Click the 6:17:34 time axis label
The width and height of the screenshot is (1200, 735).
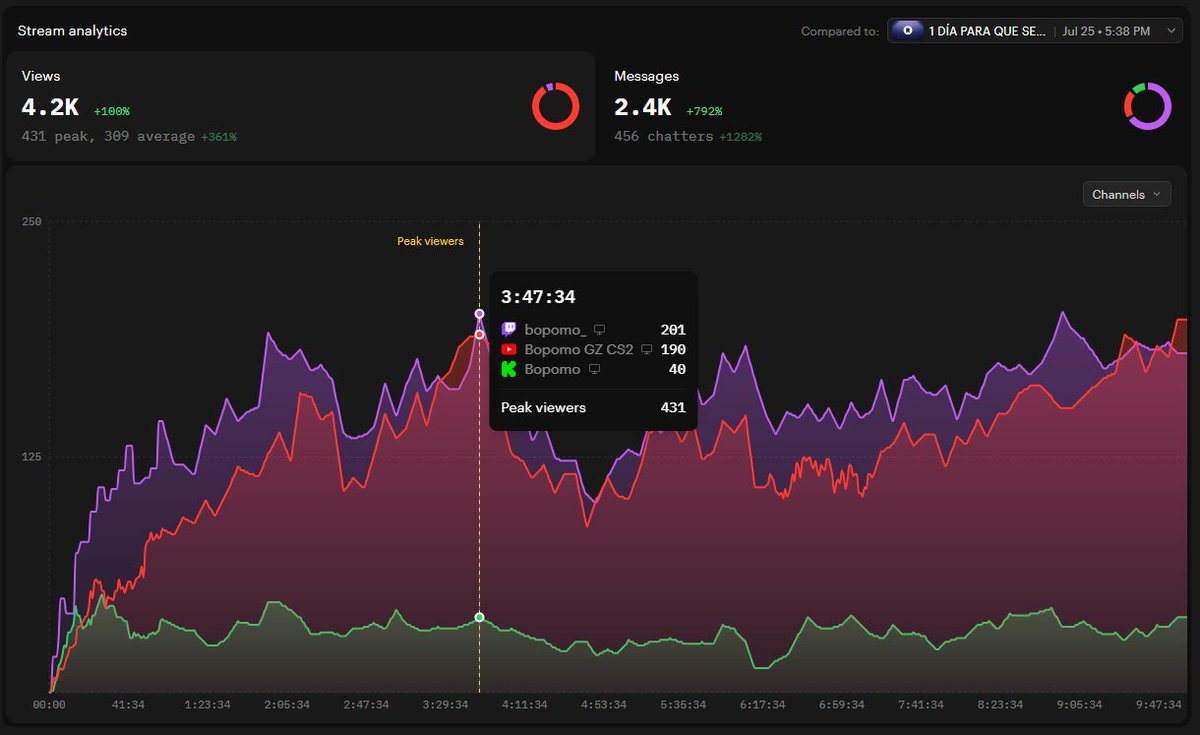(x=762, y=704)
